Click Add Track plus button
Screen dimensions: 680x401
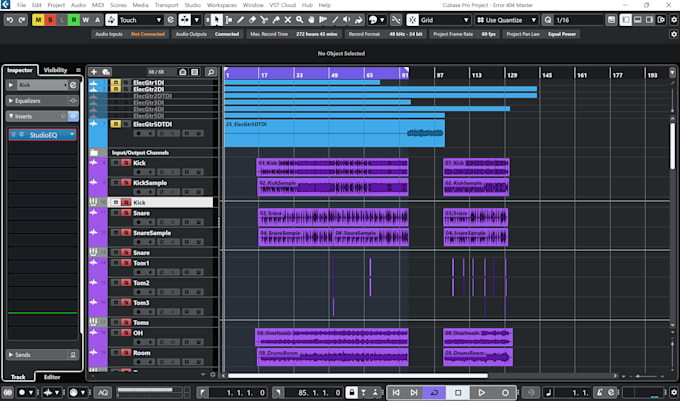(x=94, y=72)
